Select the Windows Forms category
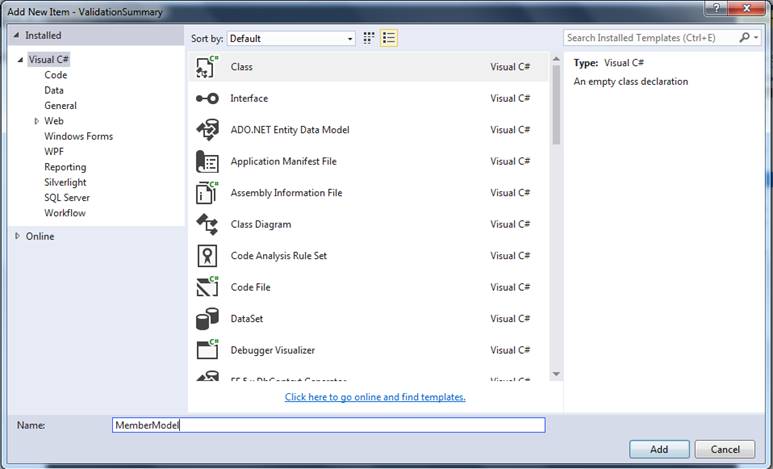This screenshot has width=773, height=469. (x=78, y=136)
